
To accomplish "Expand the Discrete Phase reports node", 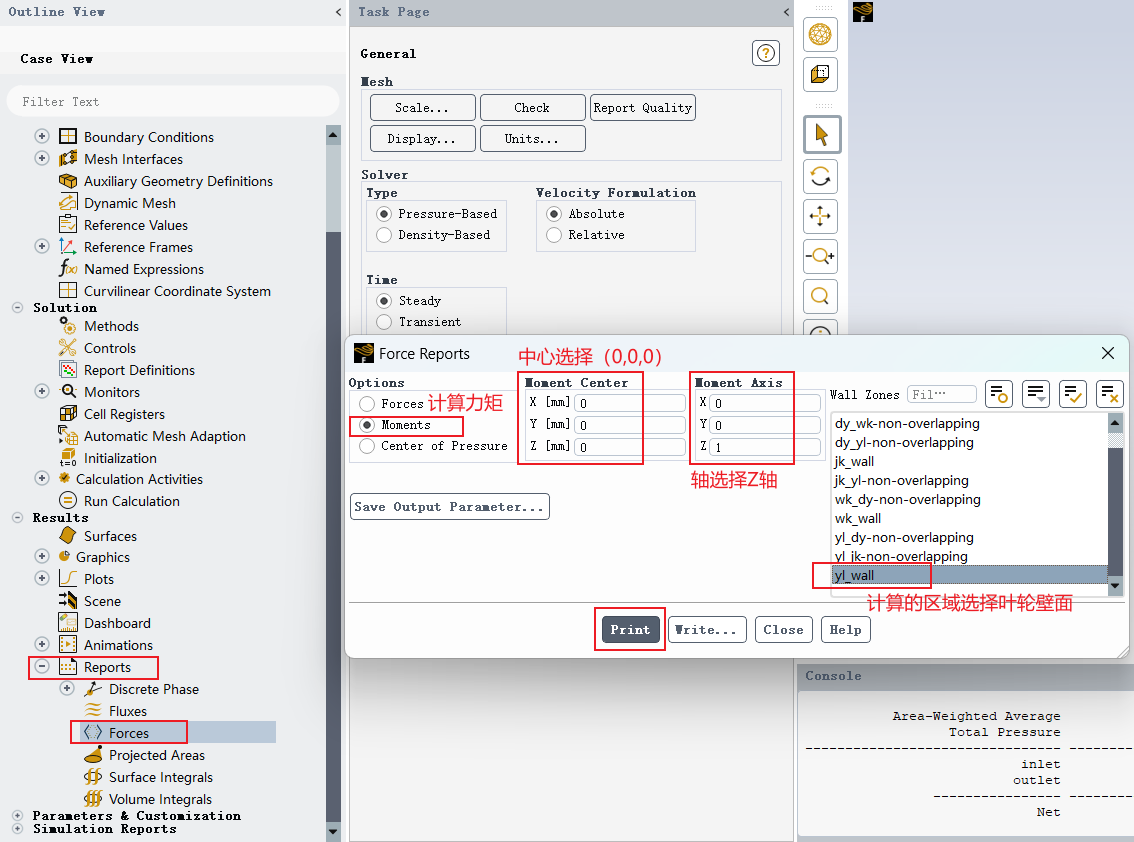I will coord(67,689).
